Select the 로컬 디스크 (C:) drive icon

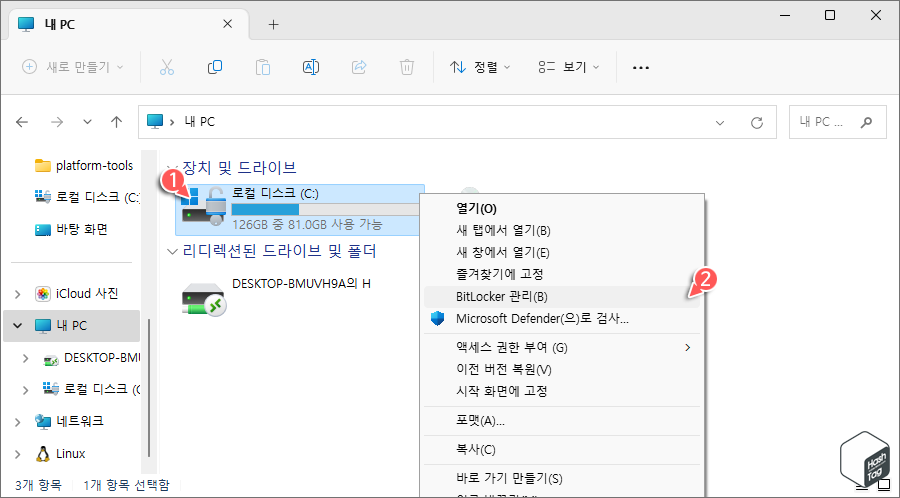click(202, 208)
